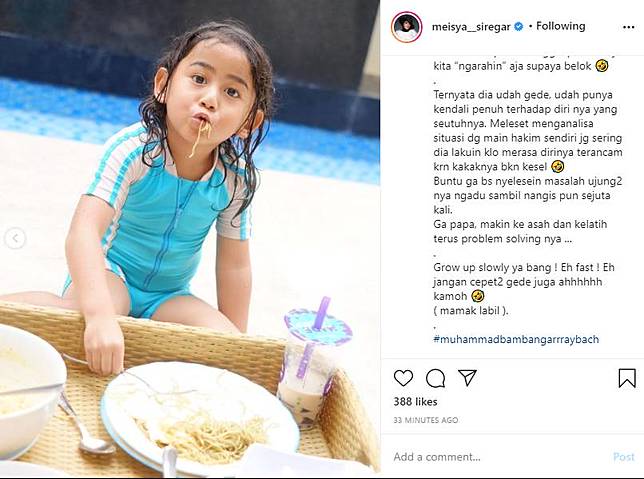The image size is (644, 479).
Task: Click the laughing emoji after belok
Action: pos(602,66)
